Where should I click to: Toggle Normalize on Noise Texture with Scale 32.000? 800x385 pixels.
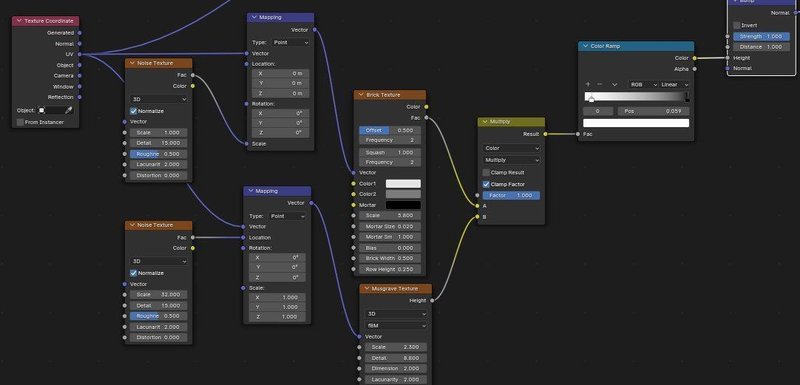[x=134, y=273]
